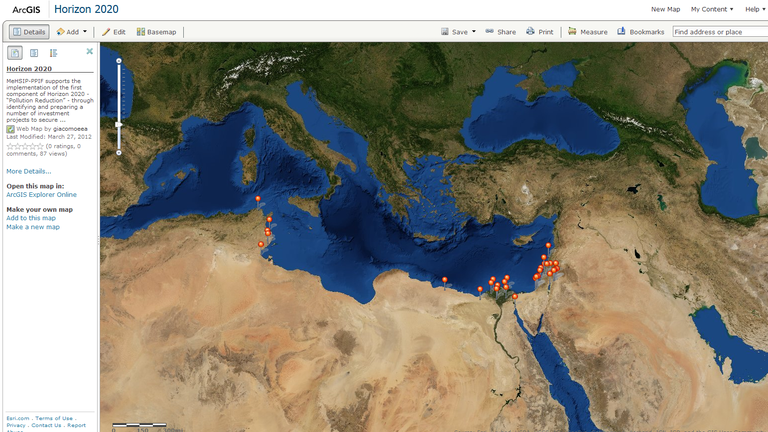Screen dimensions: 768x432
Task: Show map contents icon in side panel
Action: (34, 53)
